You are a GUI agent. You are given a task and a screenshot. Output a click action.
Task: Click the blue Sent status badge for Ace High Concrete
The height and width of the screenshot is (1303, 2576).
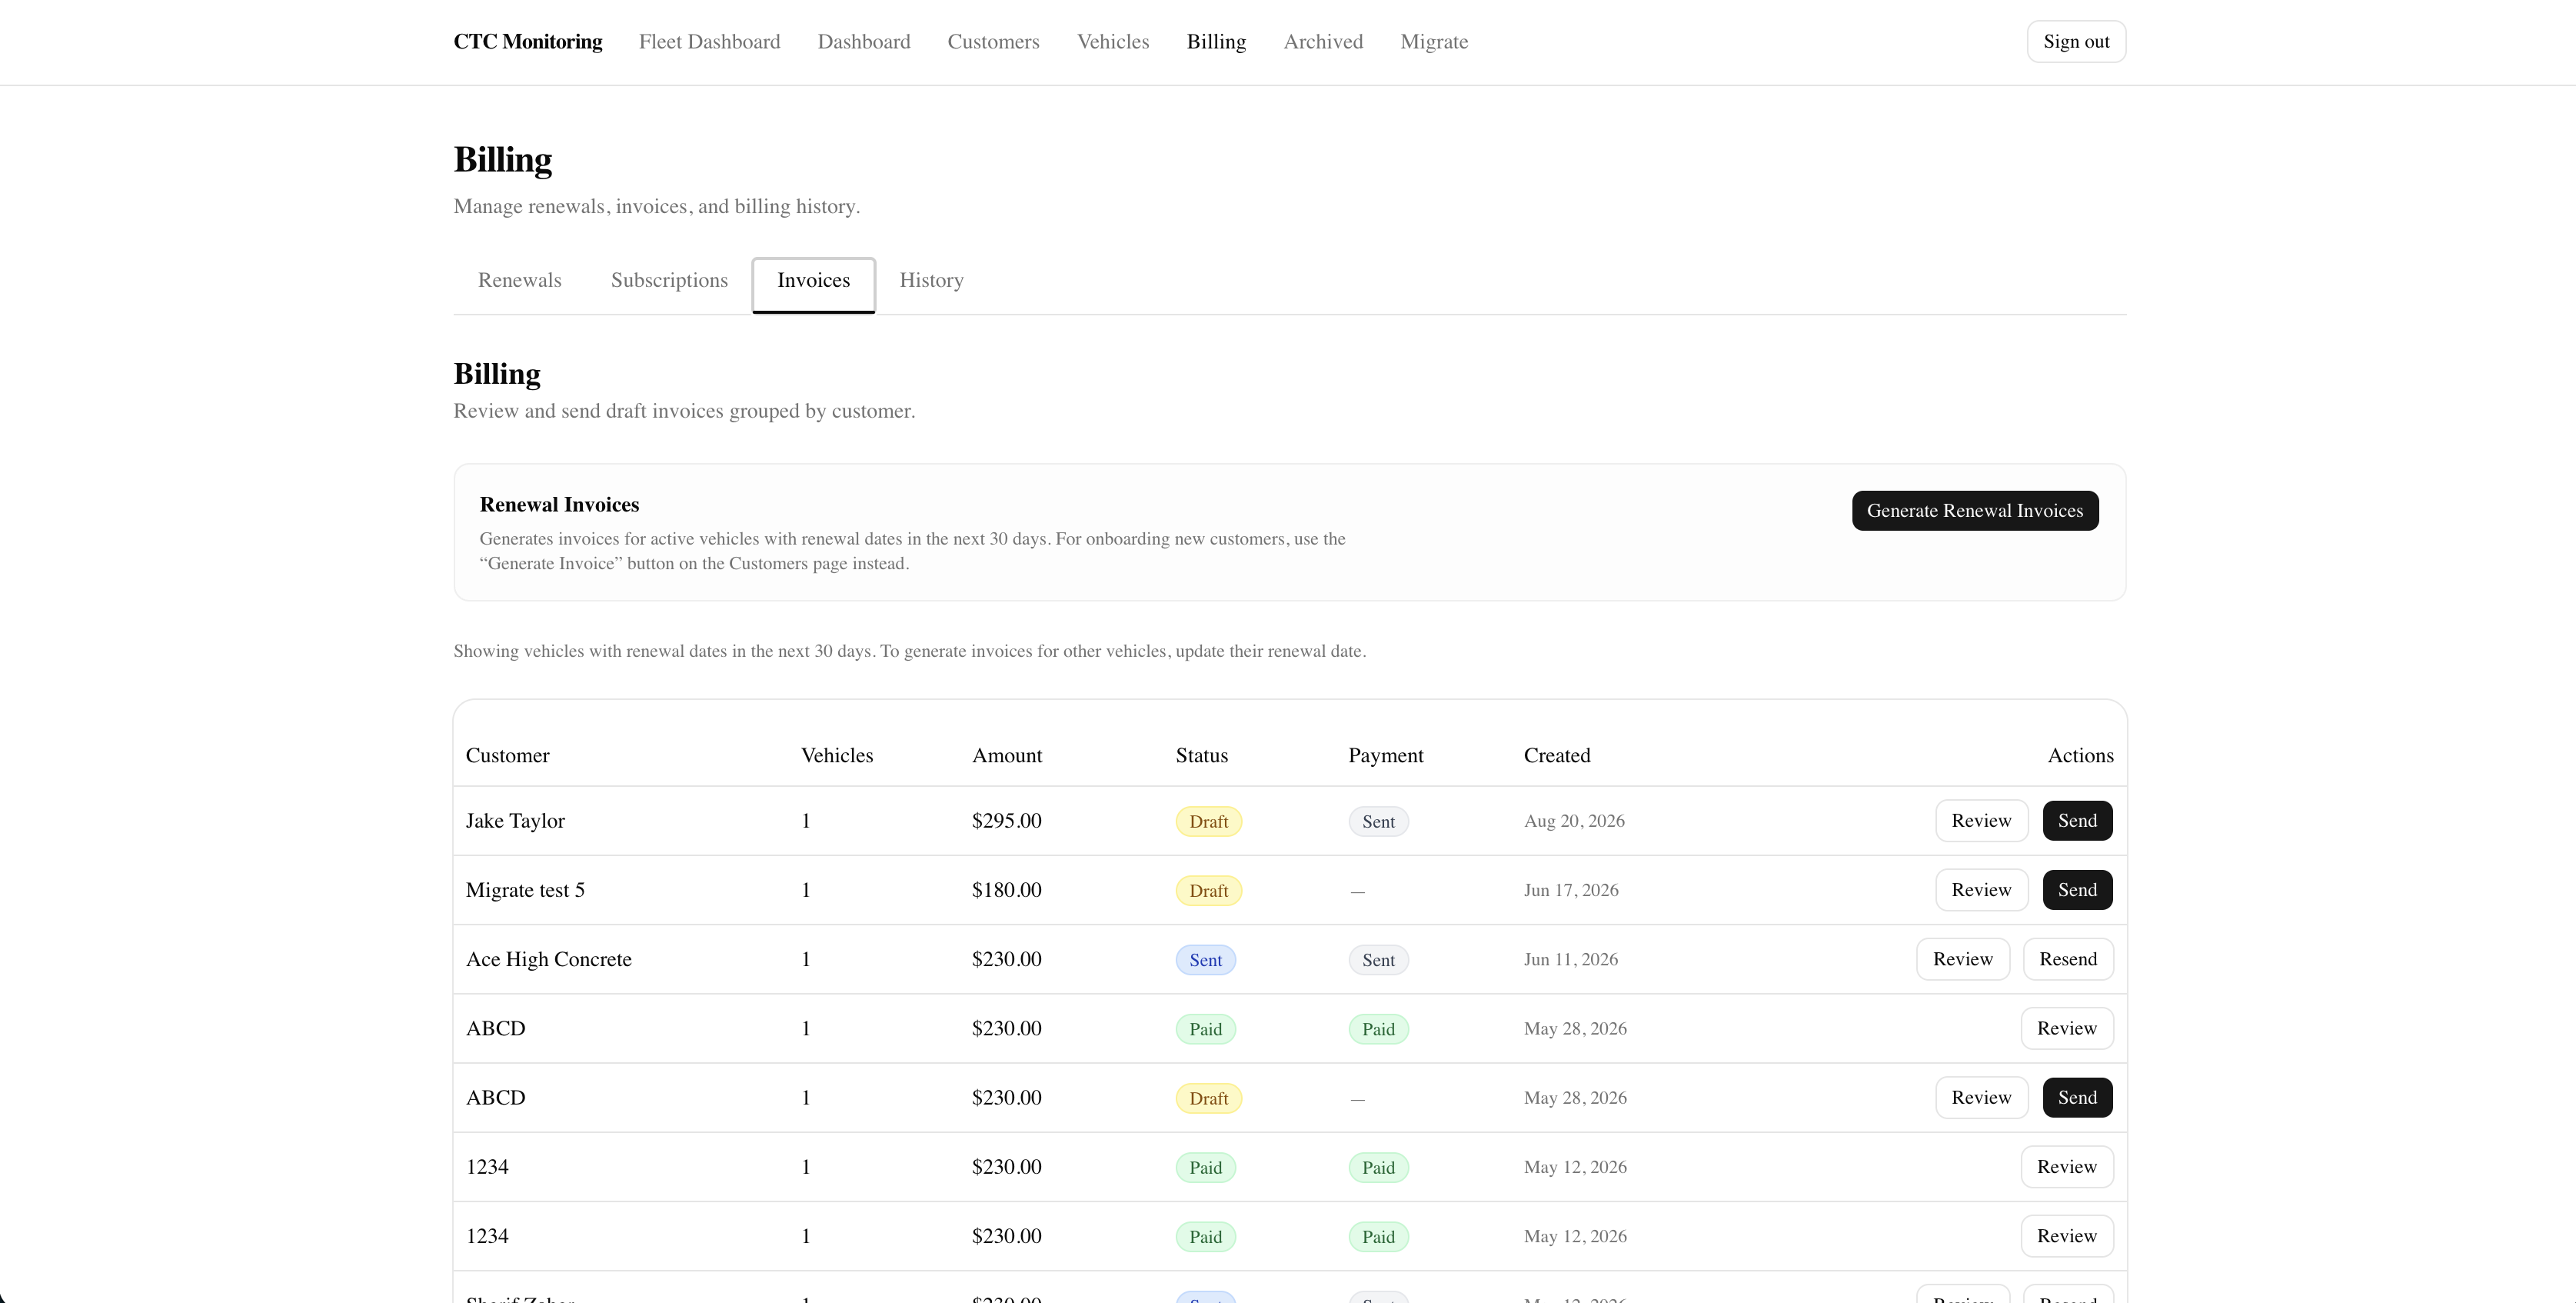tap(1205, 960)
